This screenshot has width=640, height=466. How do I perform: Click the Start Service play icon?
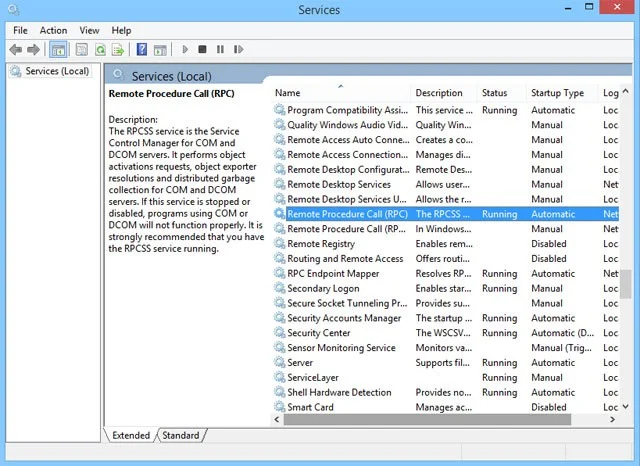pyautogui.click(x=185, y=49)
